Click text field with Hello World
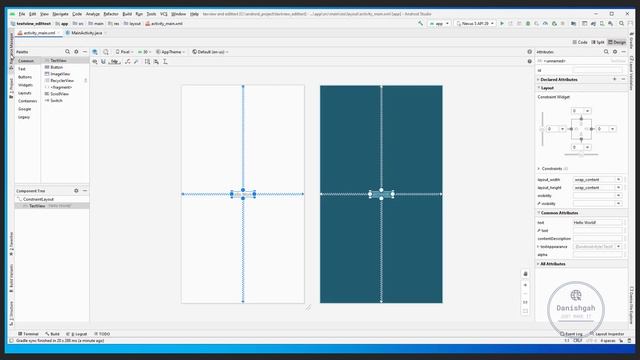This screenshot has width=640, height=360. point(598,222)
